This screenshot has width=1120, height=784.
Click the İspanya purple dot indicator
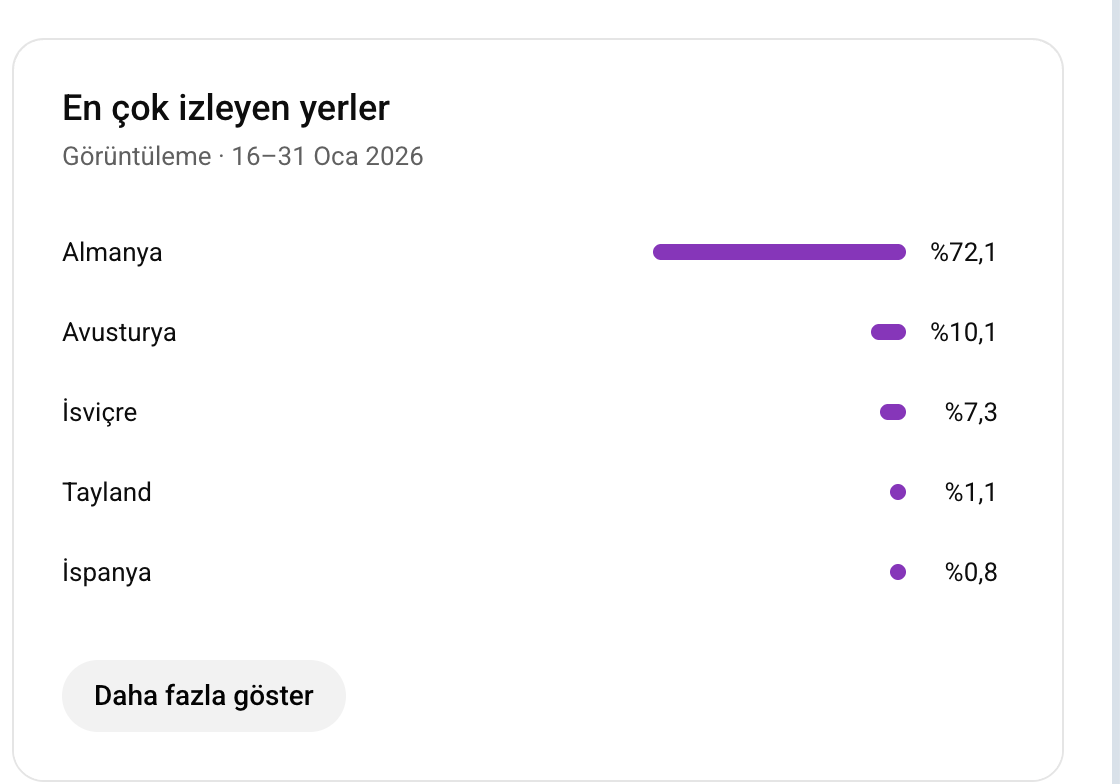coord(898,572)
